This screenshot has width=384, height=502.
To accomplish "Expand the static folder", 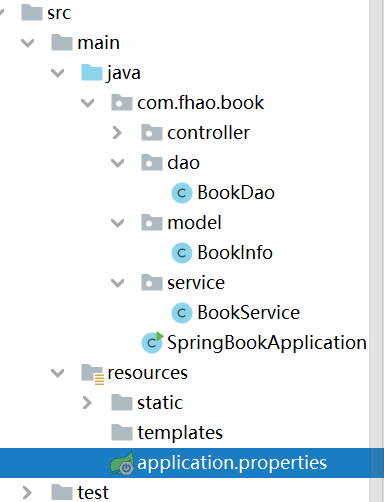I will tap(87, 403).
